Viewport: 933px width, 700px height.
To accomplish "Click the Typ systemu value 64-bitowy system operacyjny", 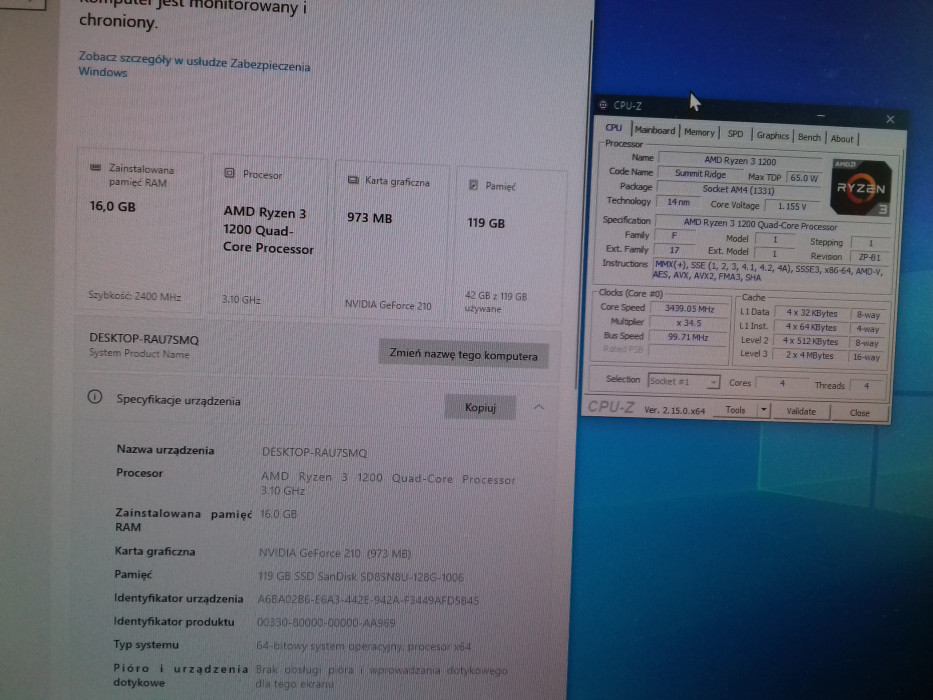I will (x=363, y=646).
